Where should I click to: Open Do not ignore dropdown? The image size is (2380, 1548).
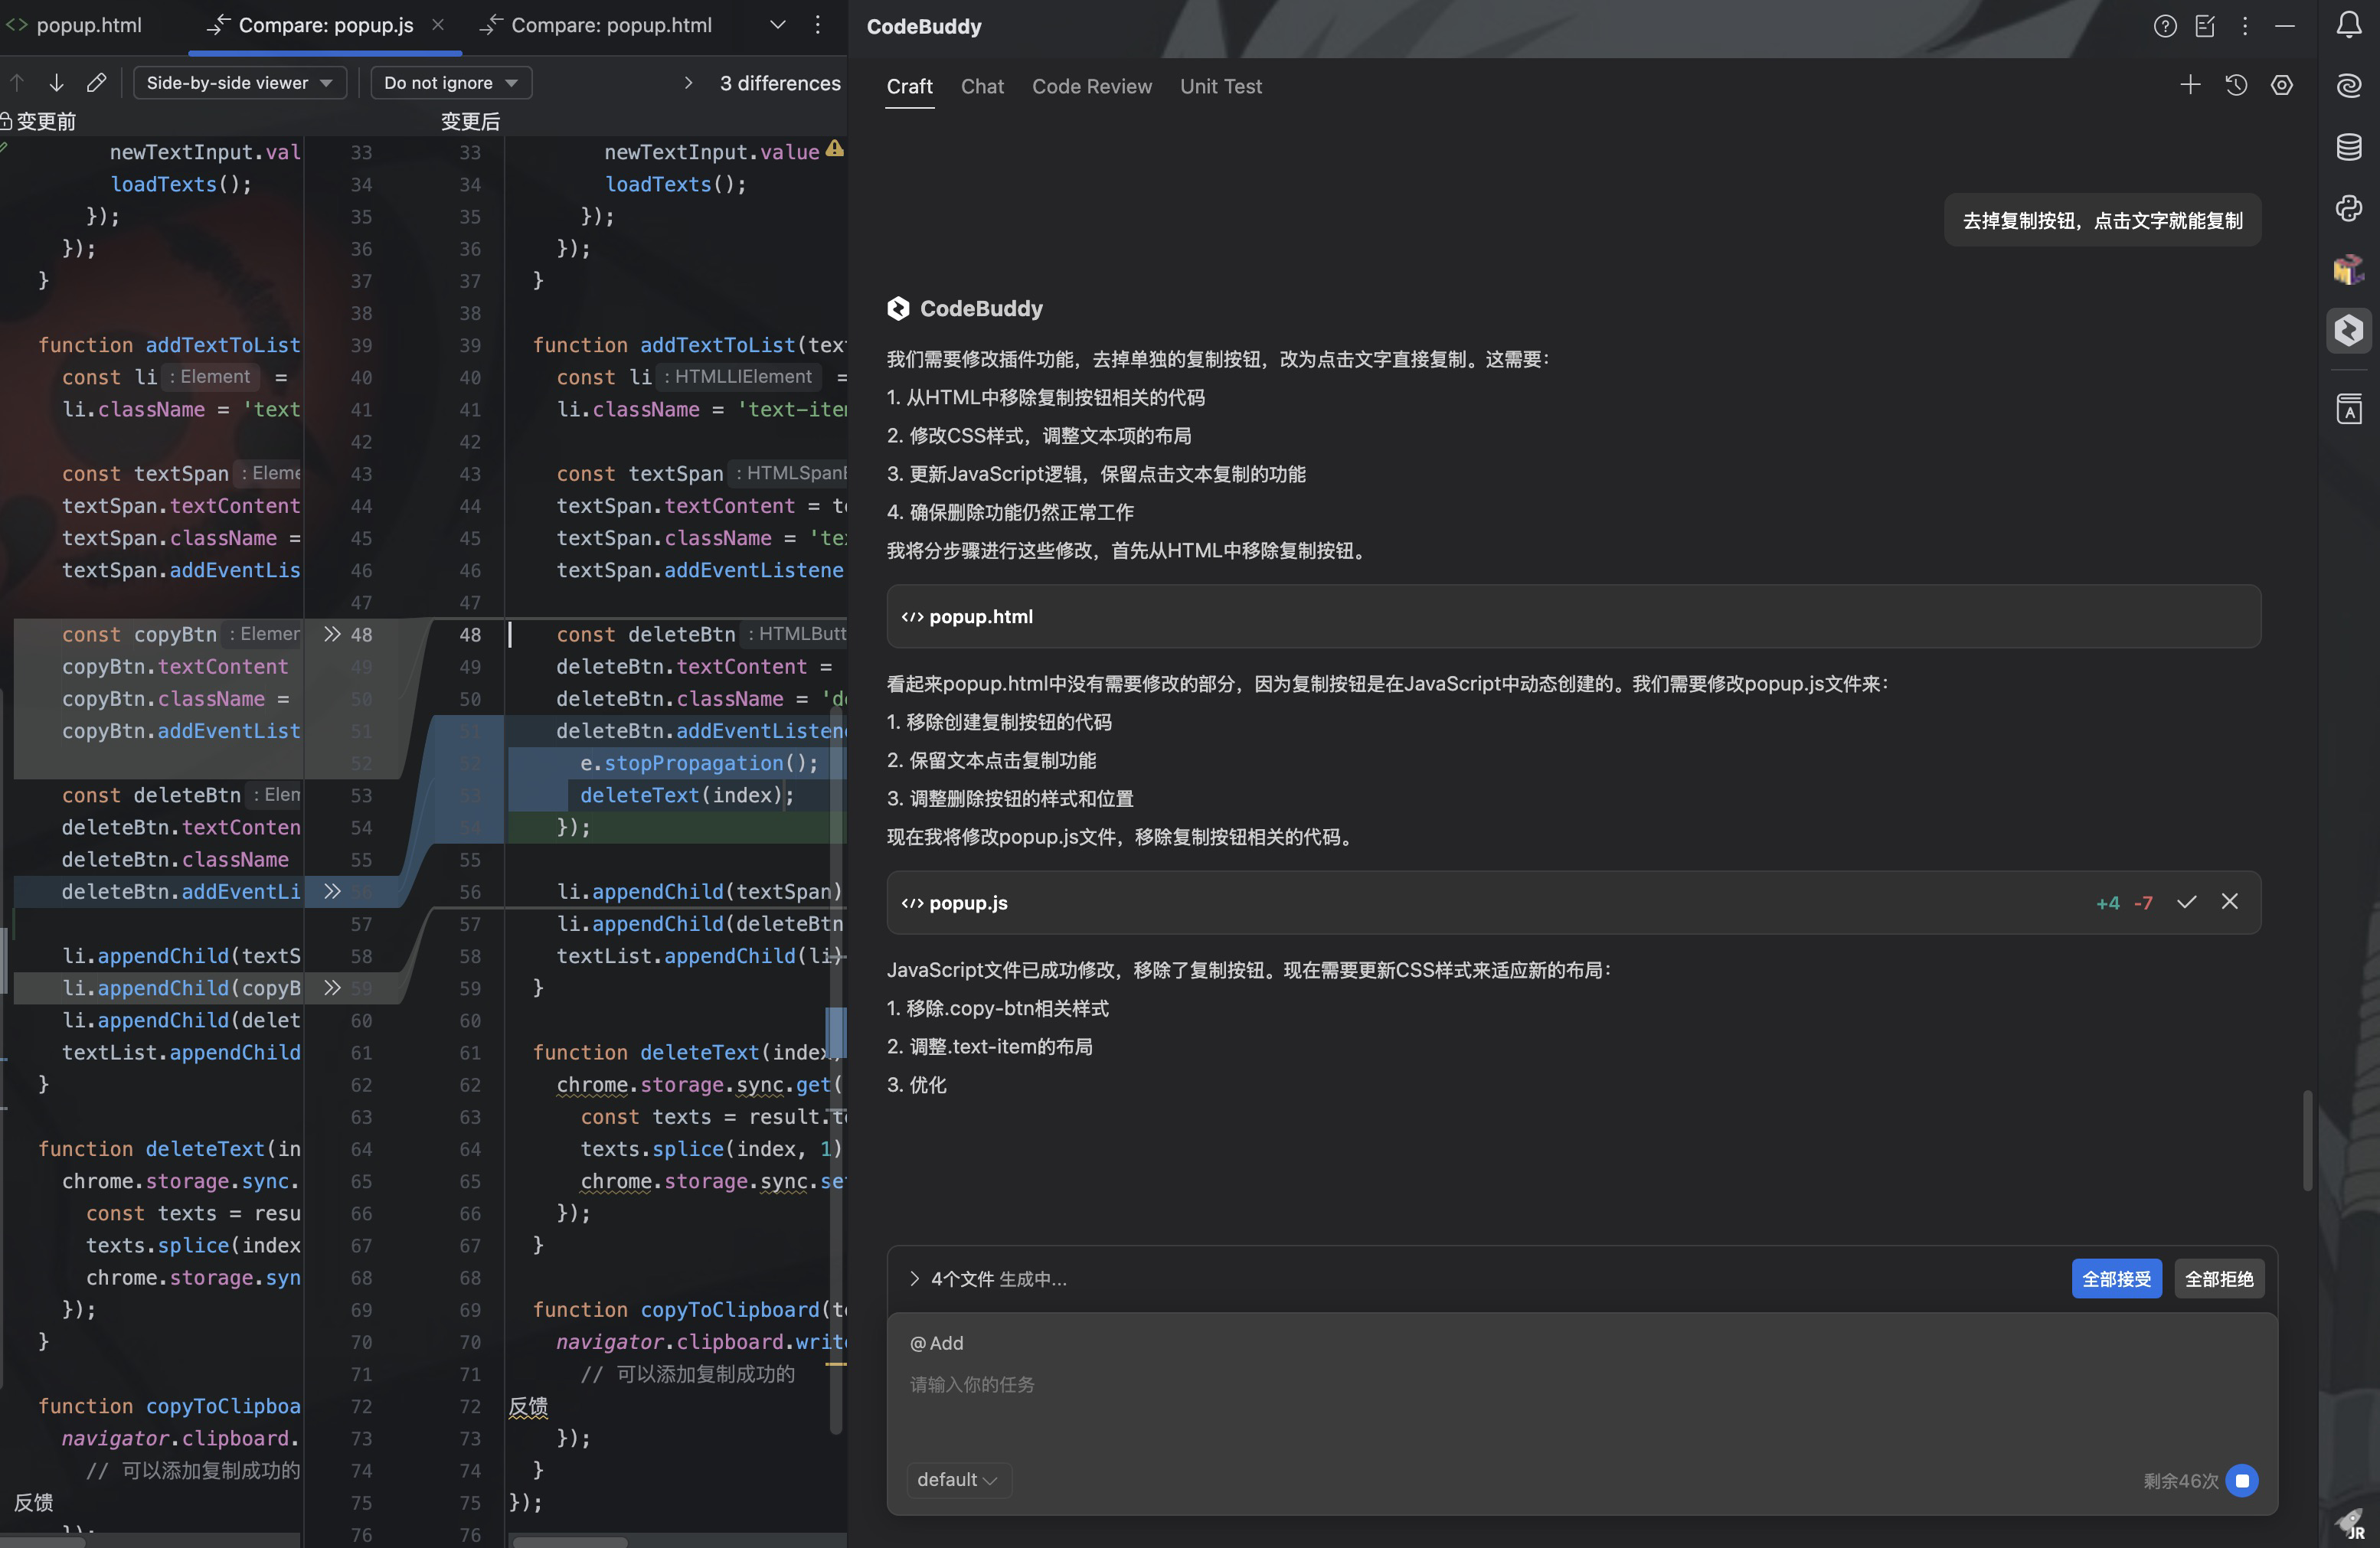(x=450, y=83)
